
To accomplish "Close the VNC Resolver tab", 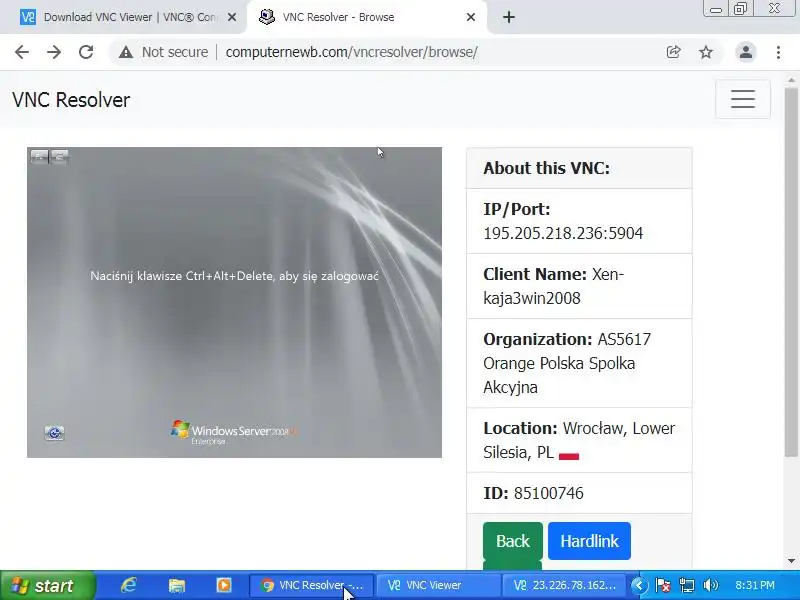I will tap(471, 17).
